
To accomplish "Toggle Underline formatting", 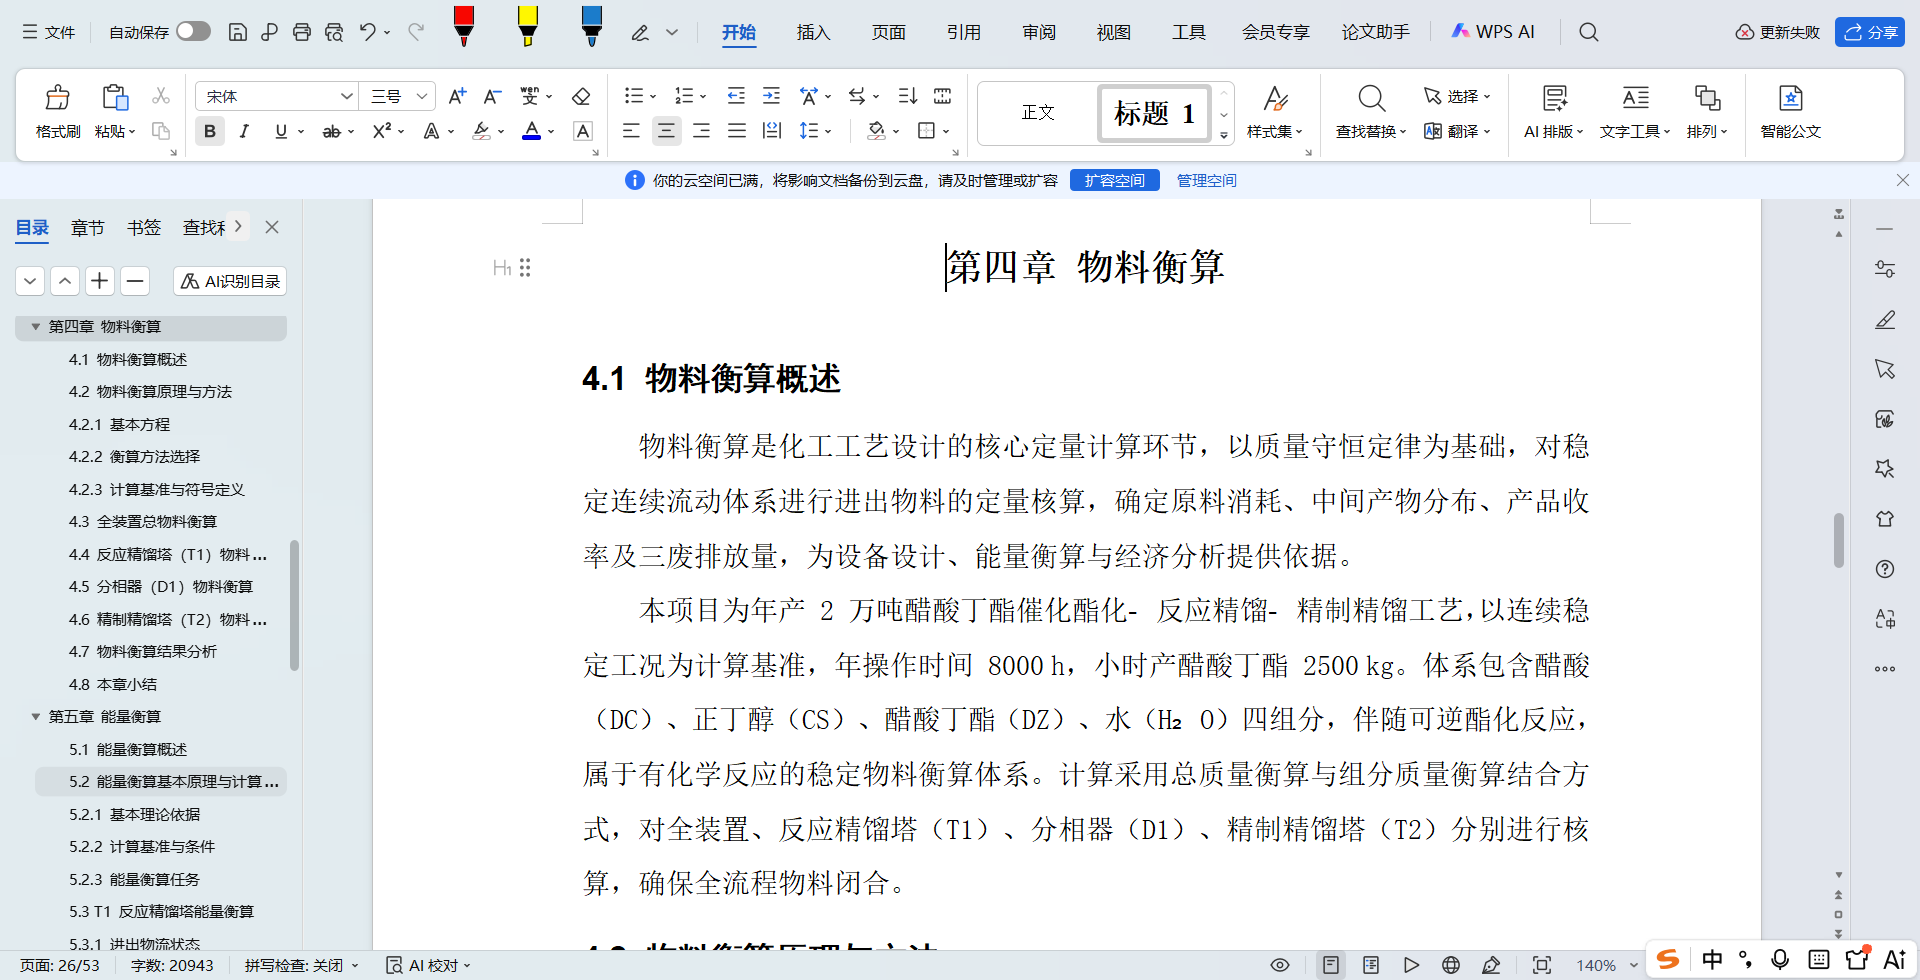I will point(281,131).
